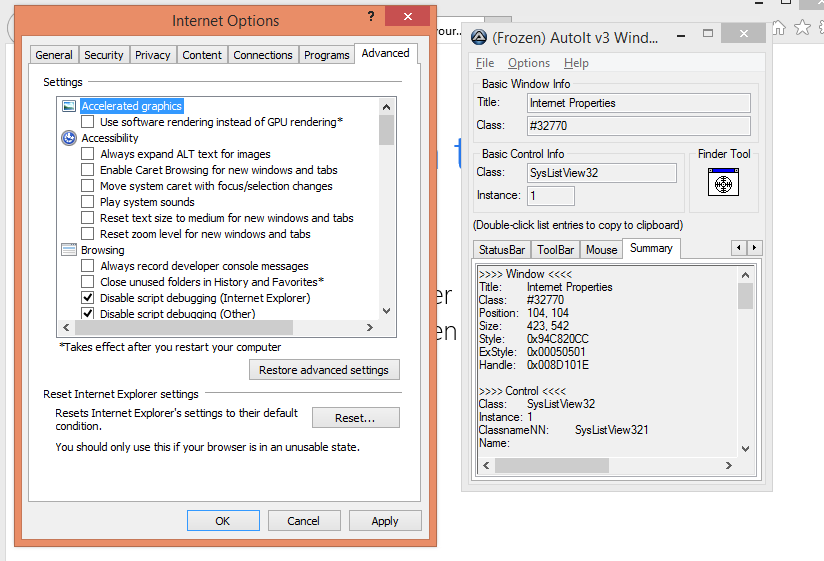The width and height of the screenshot is (824, 561).
Task: Click the AutoIt Summary horizontal scroll left arrow
Action: (x=486, y=465)
